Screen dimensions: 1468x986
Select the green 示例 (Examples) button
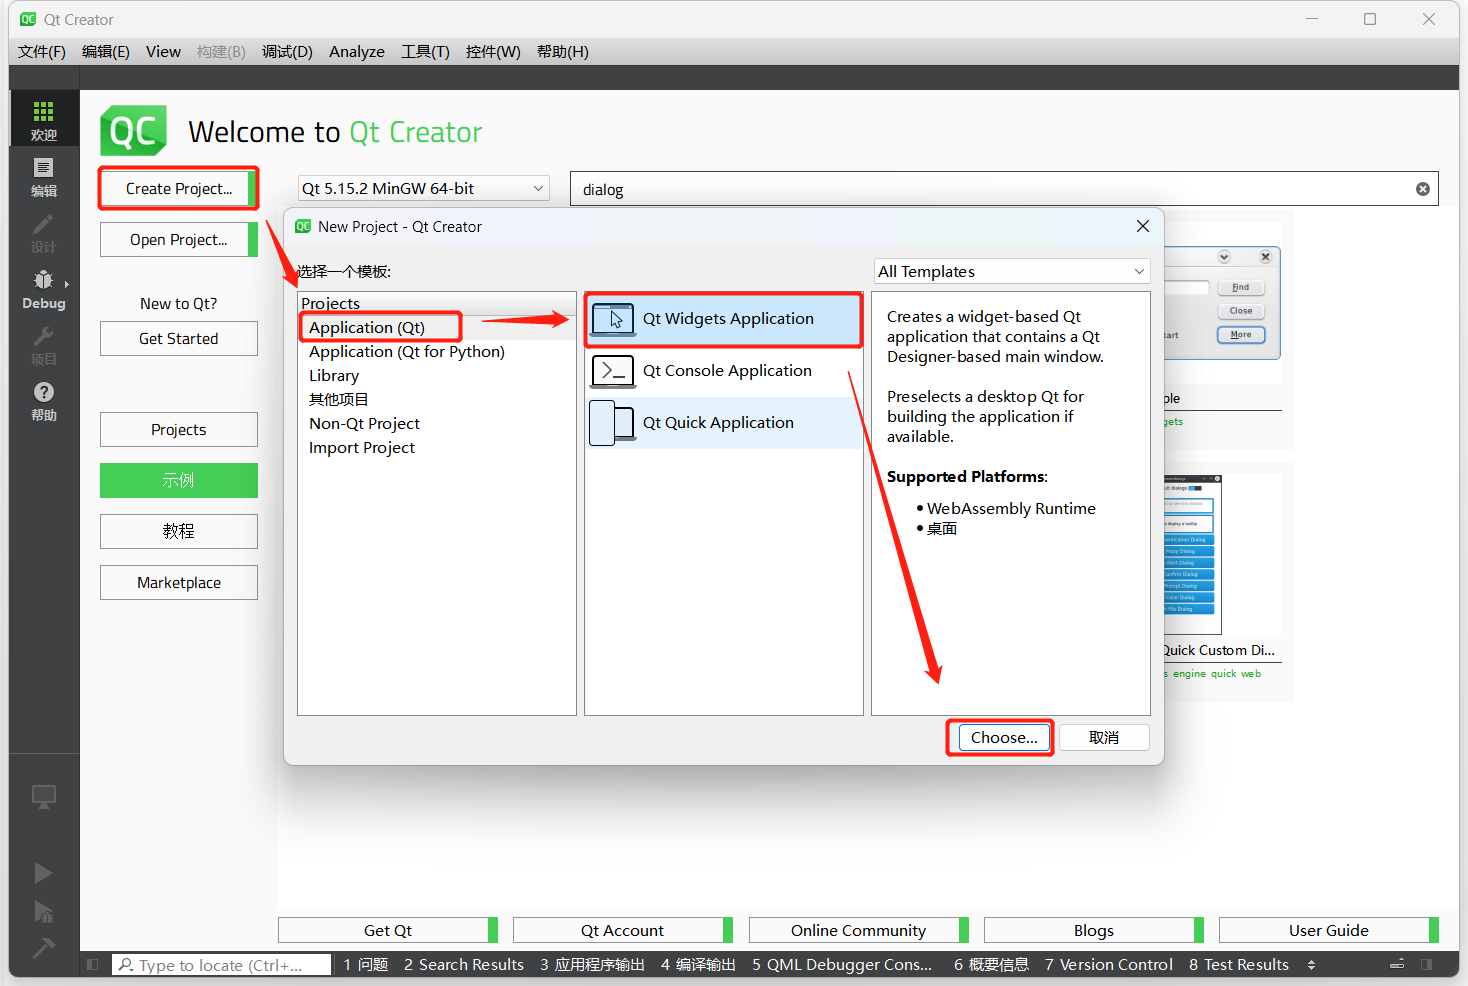click(179, 481)
